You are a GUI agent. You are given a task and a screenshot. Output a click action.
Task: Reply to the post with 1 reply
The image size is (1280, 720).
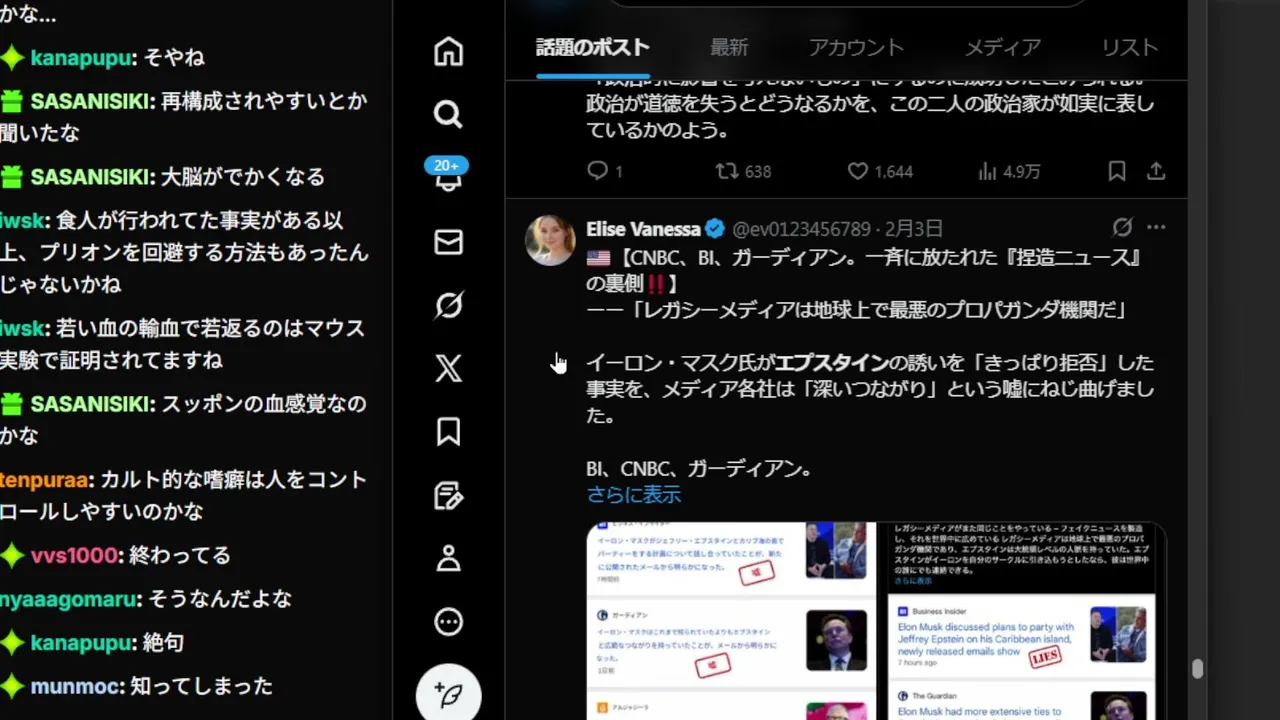click(604, 171)
